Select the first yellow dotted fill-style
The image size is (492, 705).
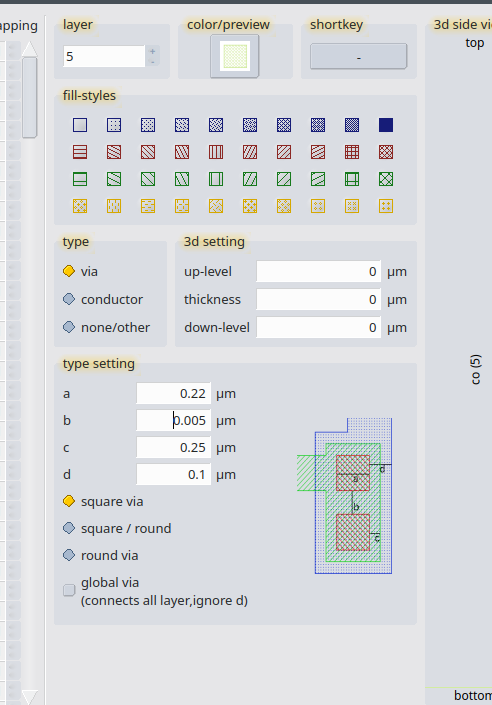point(80,206)
